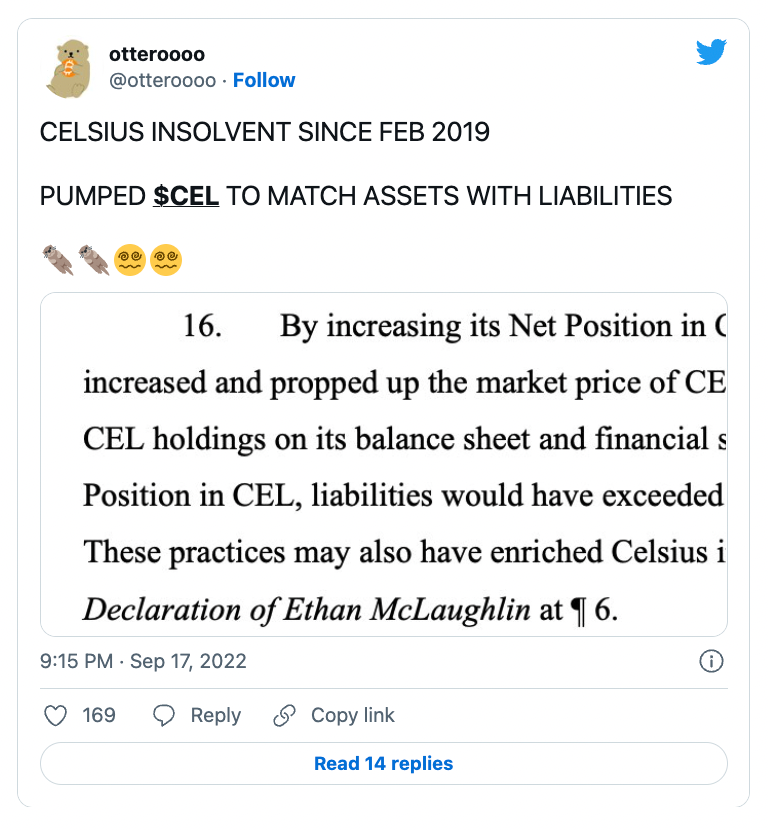Click the 169 likes count
Viewport: 768px width, 830px height.
coord(99,715)
